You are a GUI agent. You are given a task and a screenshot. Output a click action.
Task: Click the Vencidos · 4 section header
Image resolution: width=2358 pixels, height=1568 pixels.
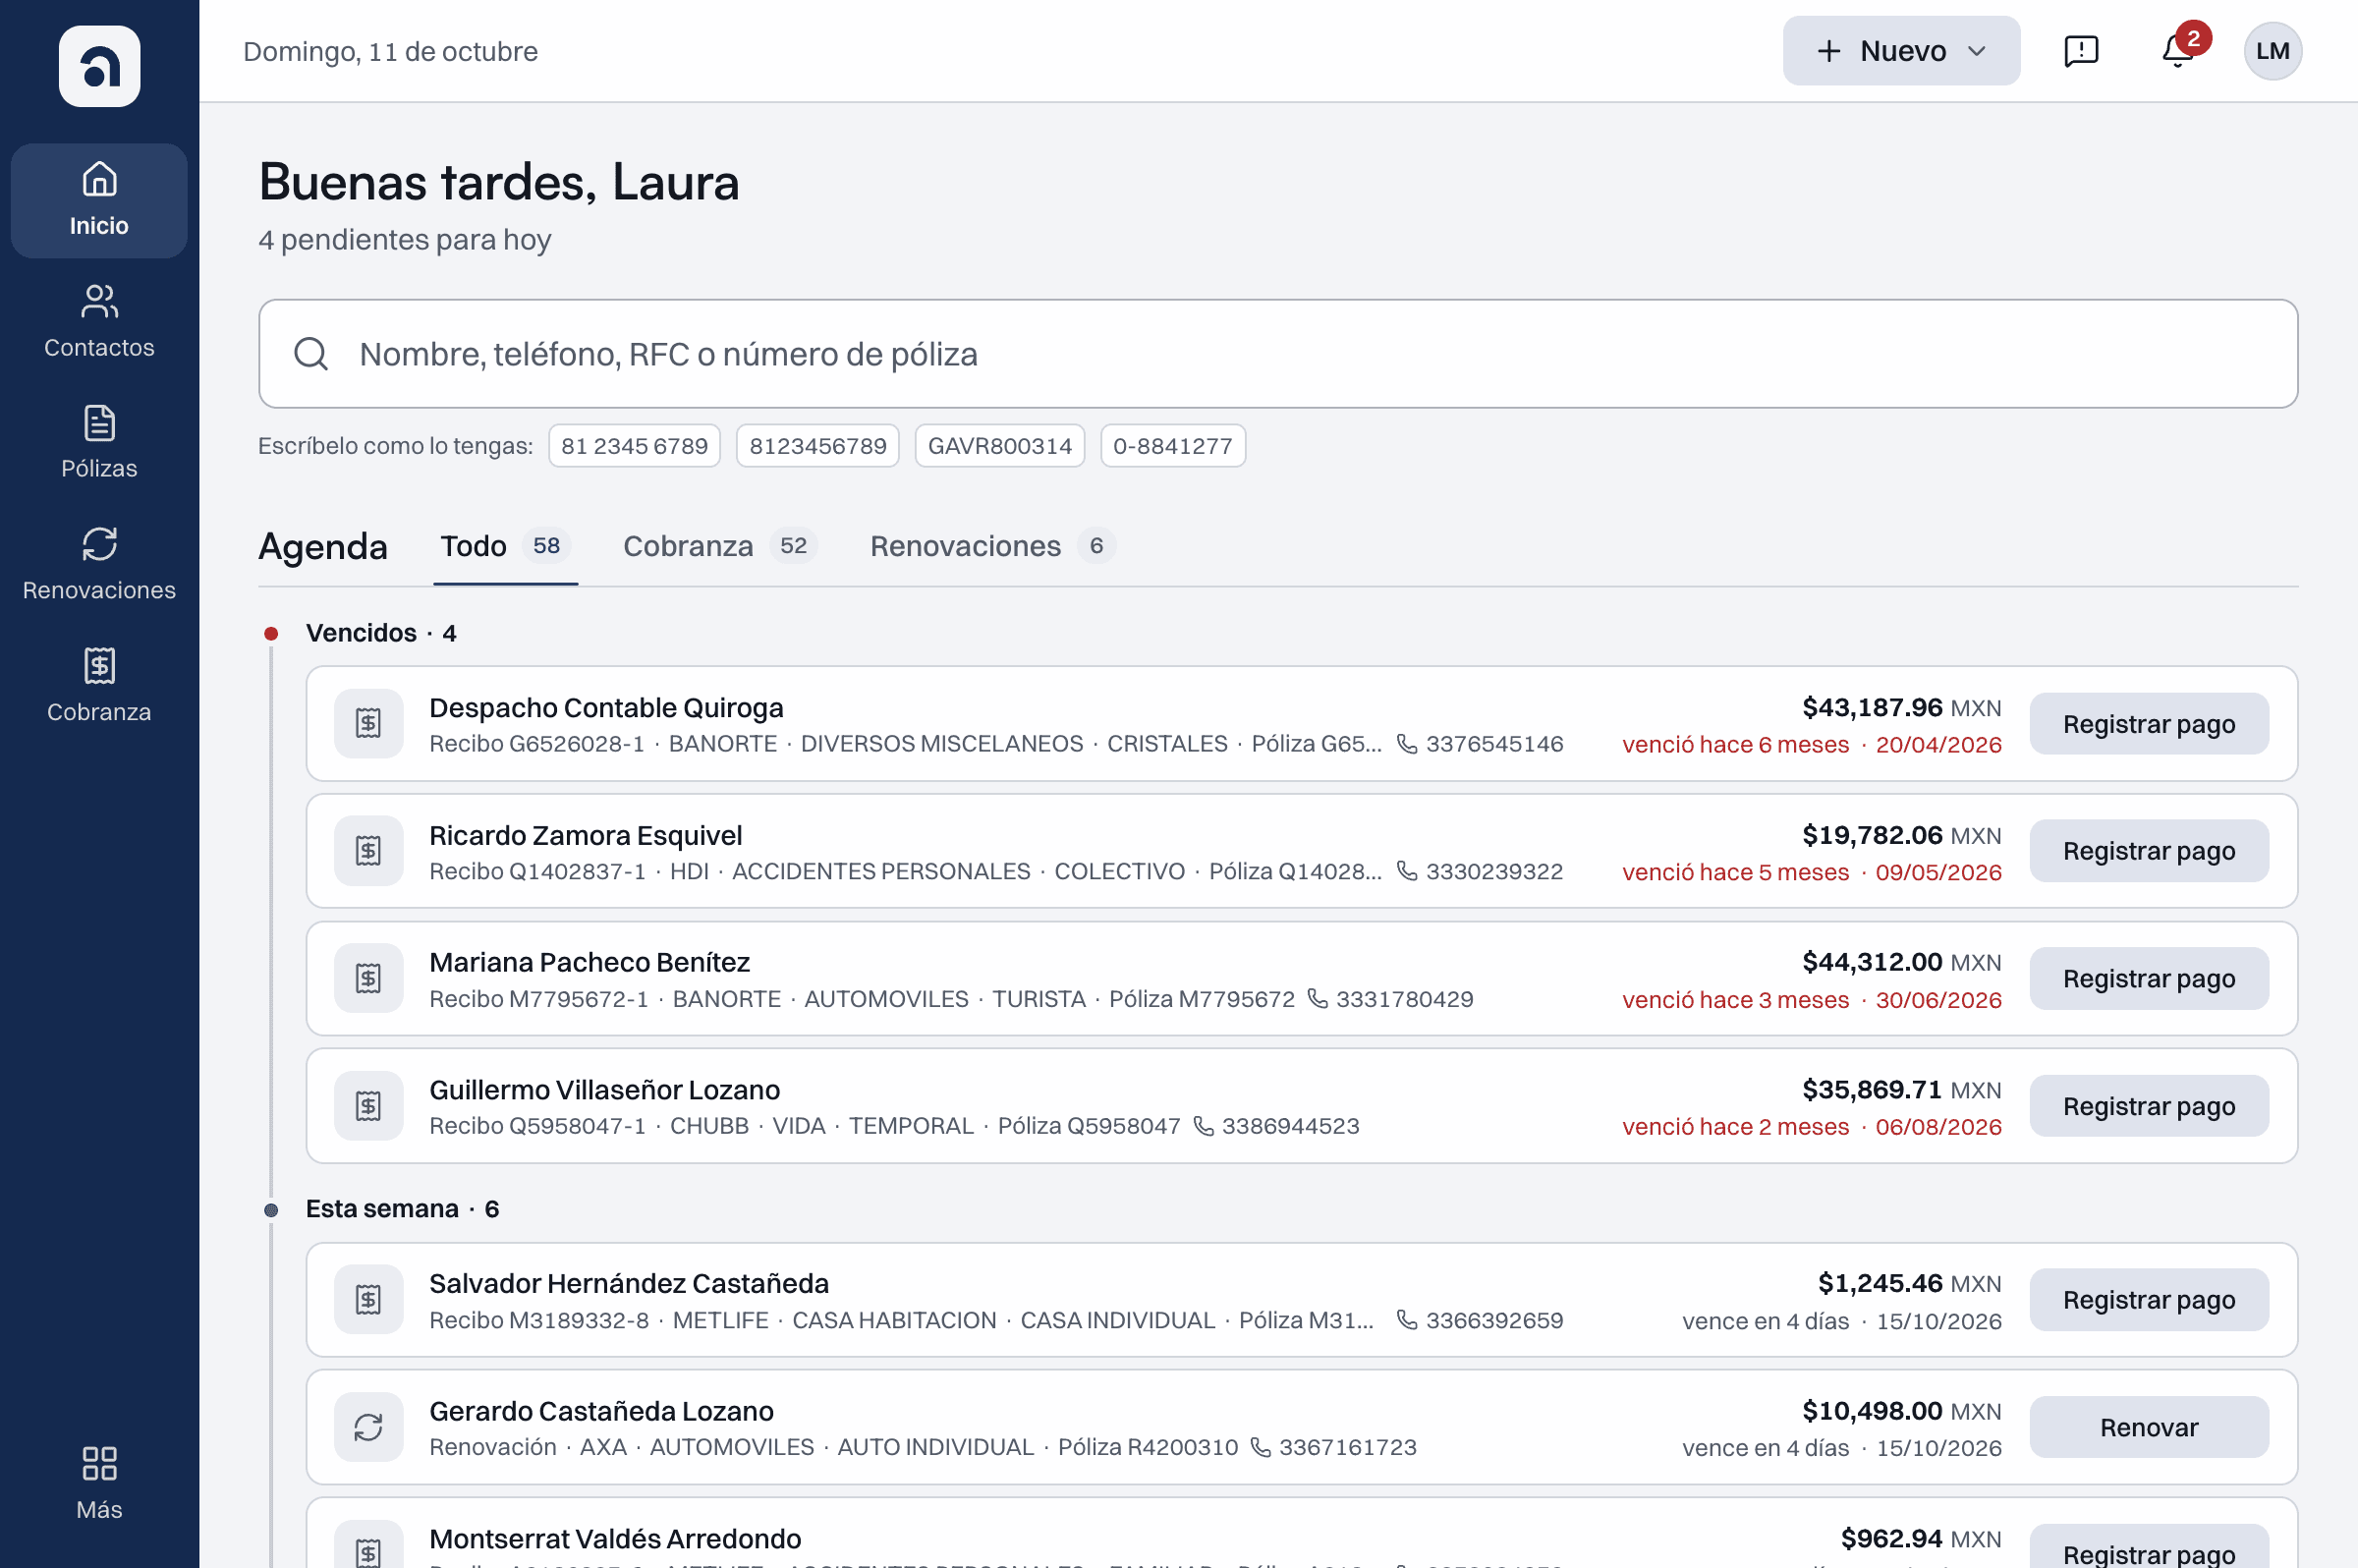(381, 633)
